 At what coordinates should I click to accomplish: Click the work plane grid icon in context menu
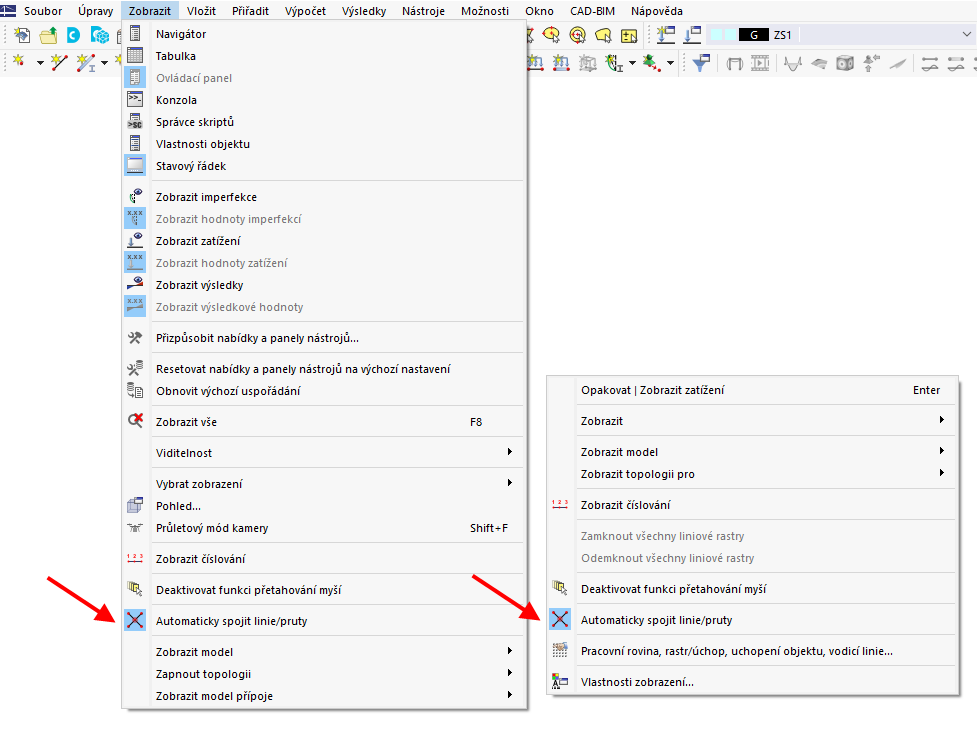(560, 650)
